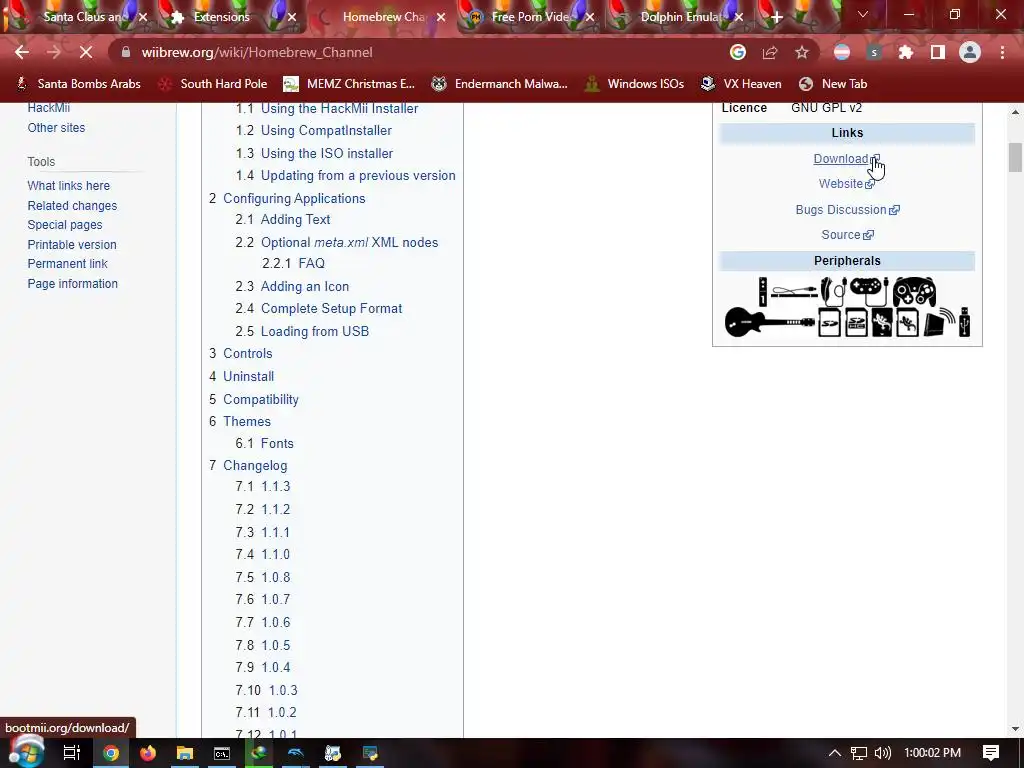1024x768 pixels.
Task: Click the white Gecko card icon
Action: click(x=907, y=323)
